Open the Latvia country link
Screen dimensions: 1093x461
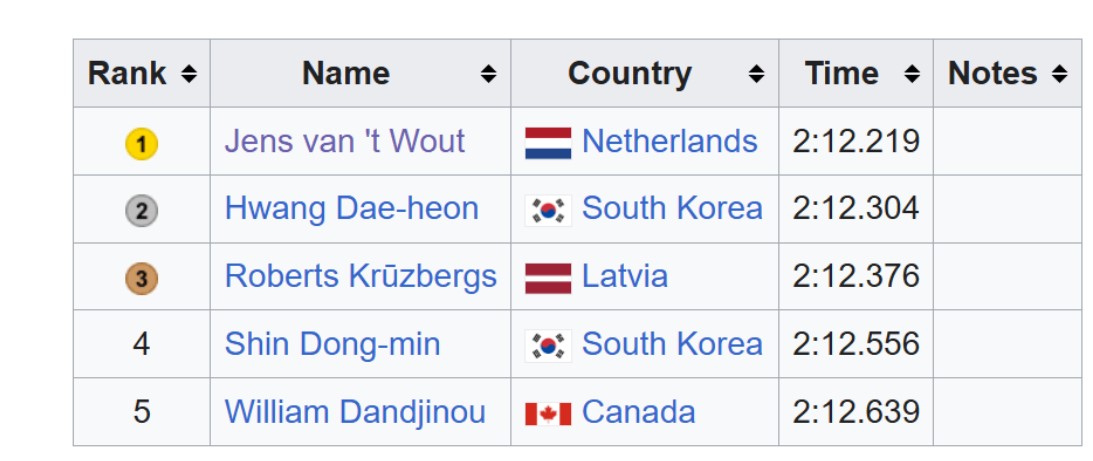pyautogui.click(x=624, y=276)
